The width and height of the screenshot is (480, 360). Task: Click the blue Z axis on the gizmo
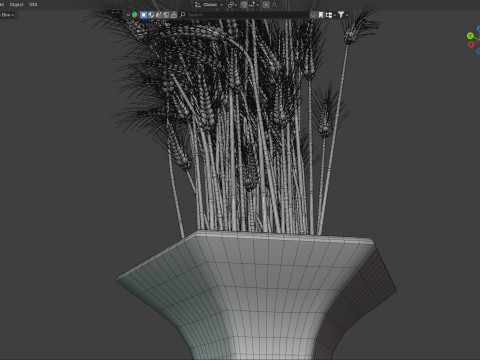click(x=478, y=29)
